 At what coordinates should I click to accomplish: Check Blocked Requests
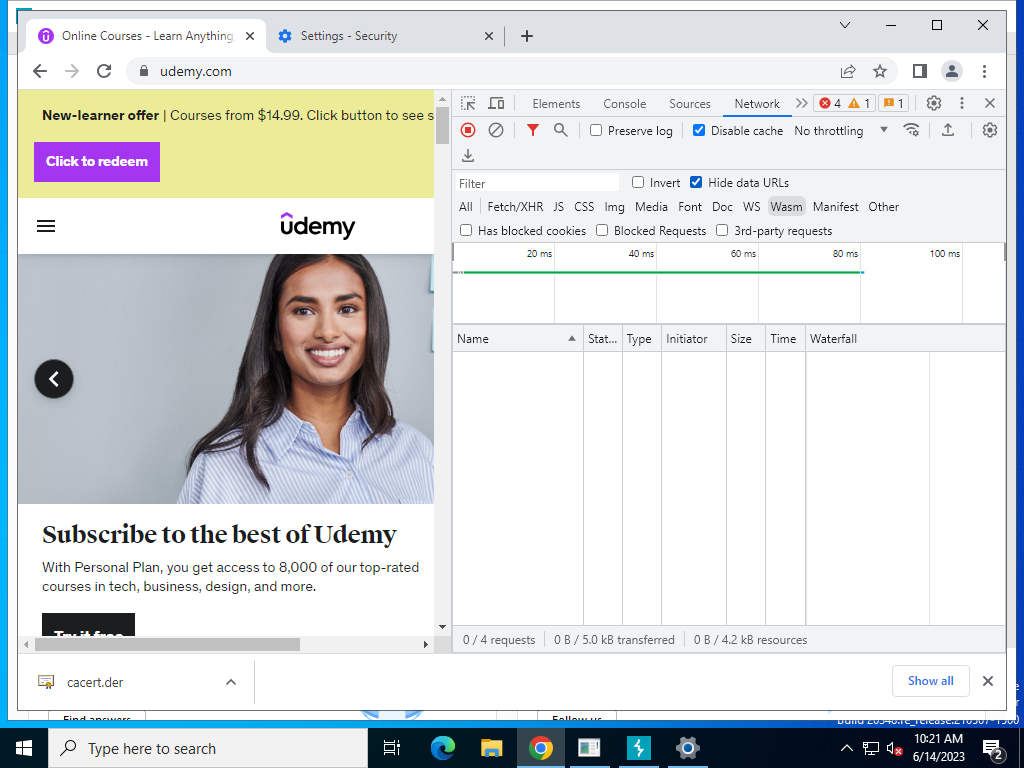point(602,230)
